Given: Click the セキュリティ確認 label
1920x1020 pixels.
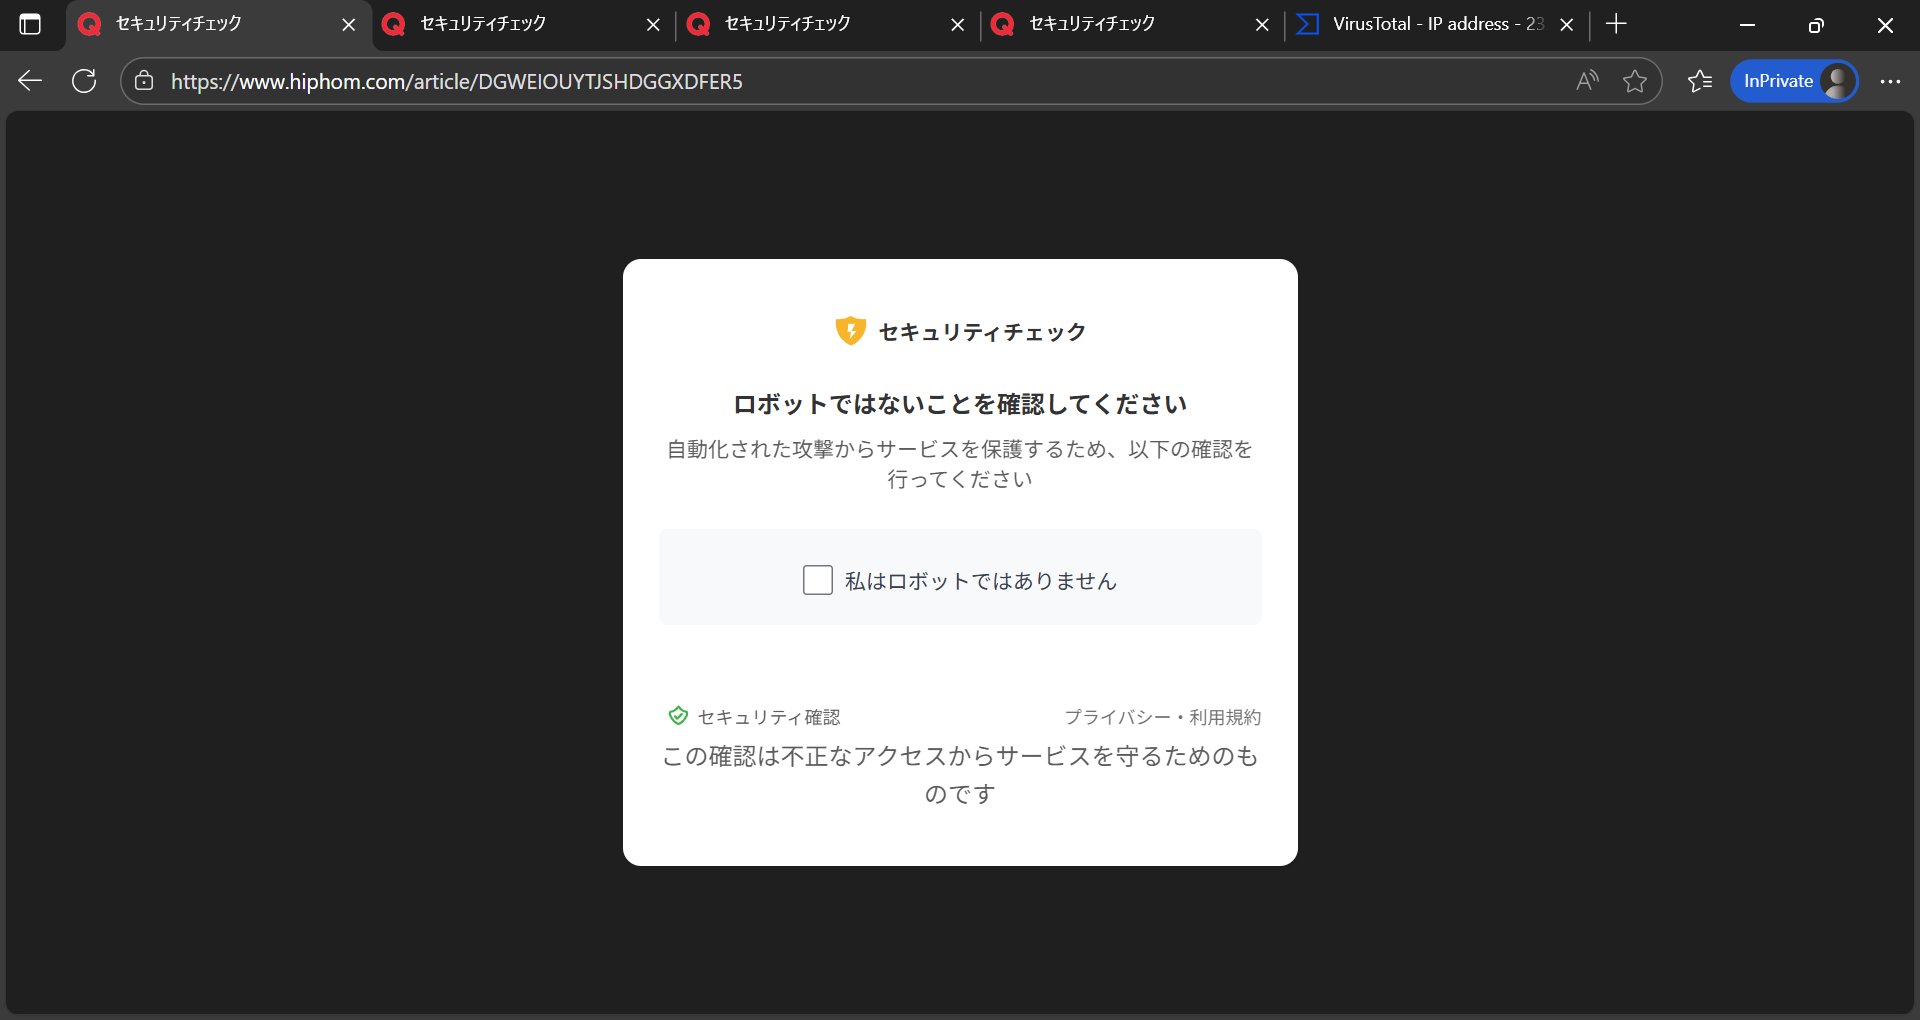Looking at the screenshot, I should pyautogui.click(x=768, y=717).
